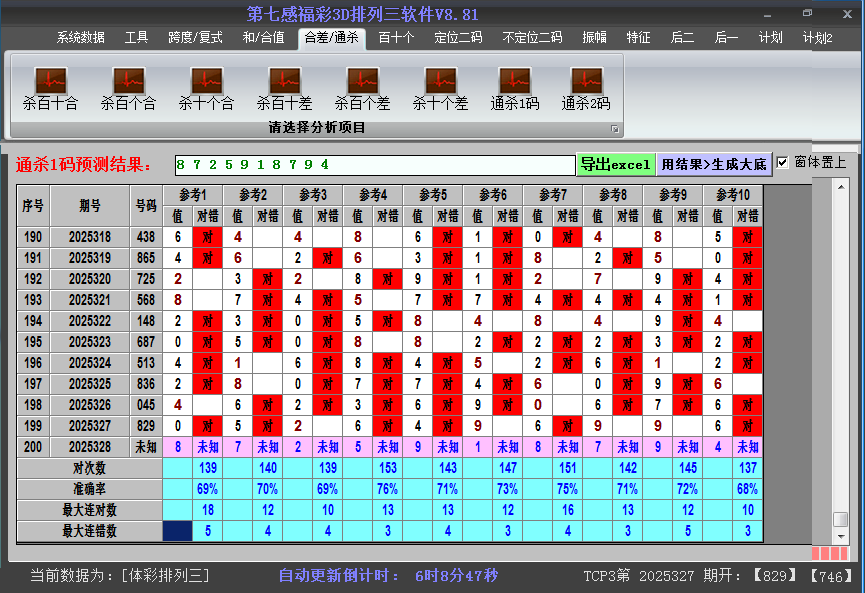Select the 杀百十合 analysis icon
This screenshot has height=593, width=865.
[x=49, y=85]
